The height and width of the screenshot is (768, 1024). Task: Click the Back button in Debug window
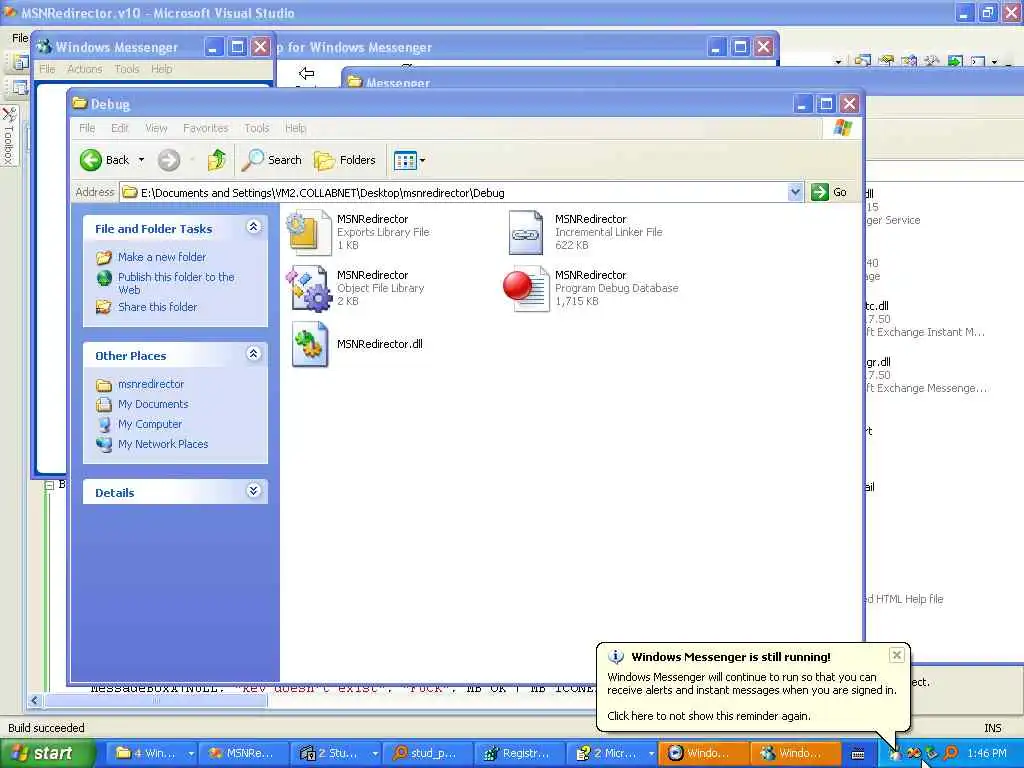(104, 160)
